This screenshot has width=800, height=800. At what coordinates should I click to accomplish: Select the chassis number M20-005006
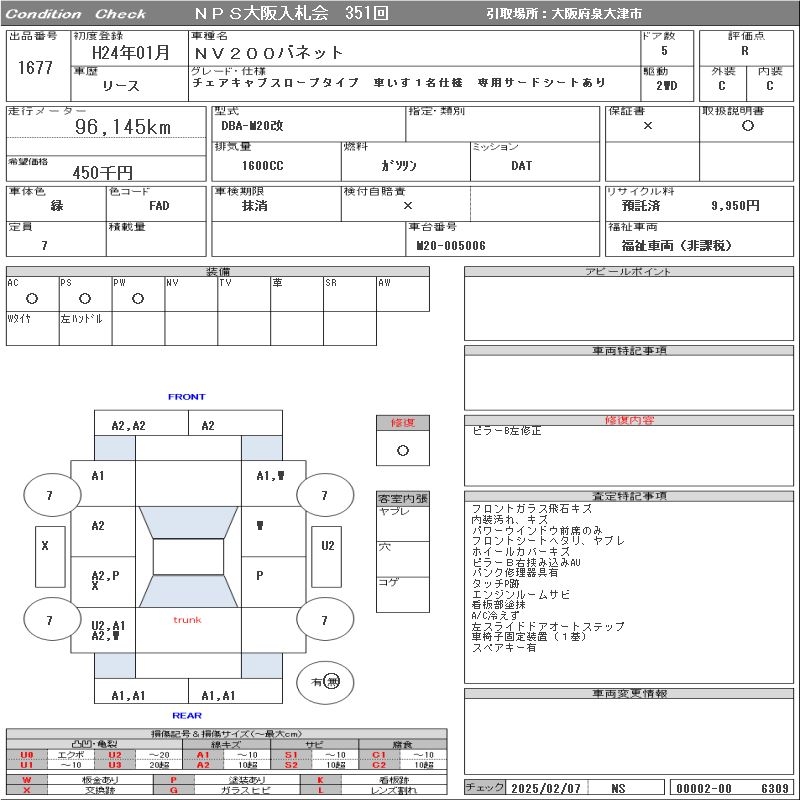(x=451, y=246)
